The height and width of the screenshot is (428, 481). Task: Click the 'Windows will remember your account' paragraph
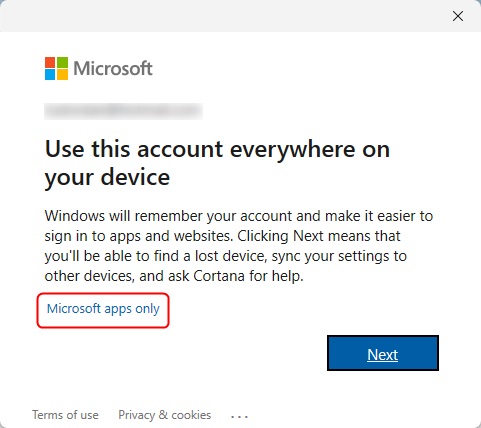coord(239,246)
